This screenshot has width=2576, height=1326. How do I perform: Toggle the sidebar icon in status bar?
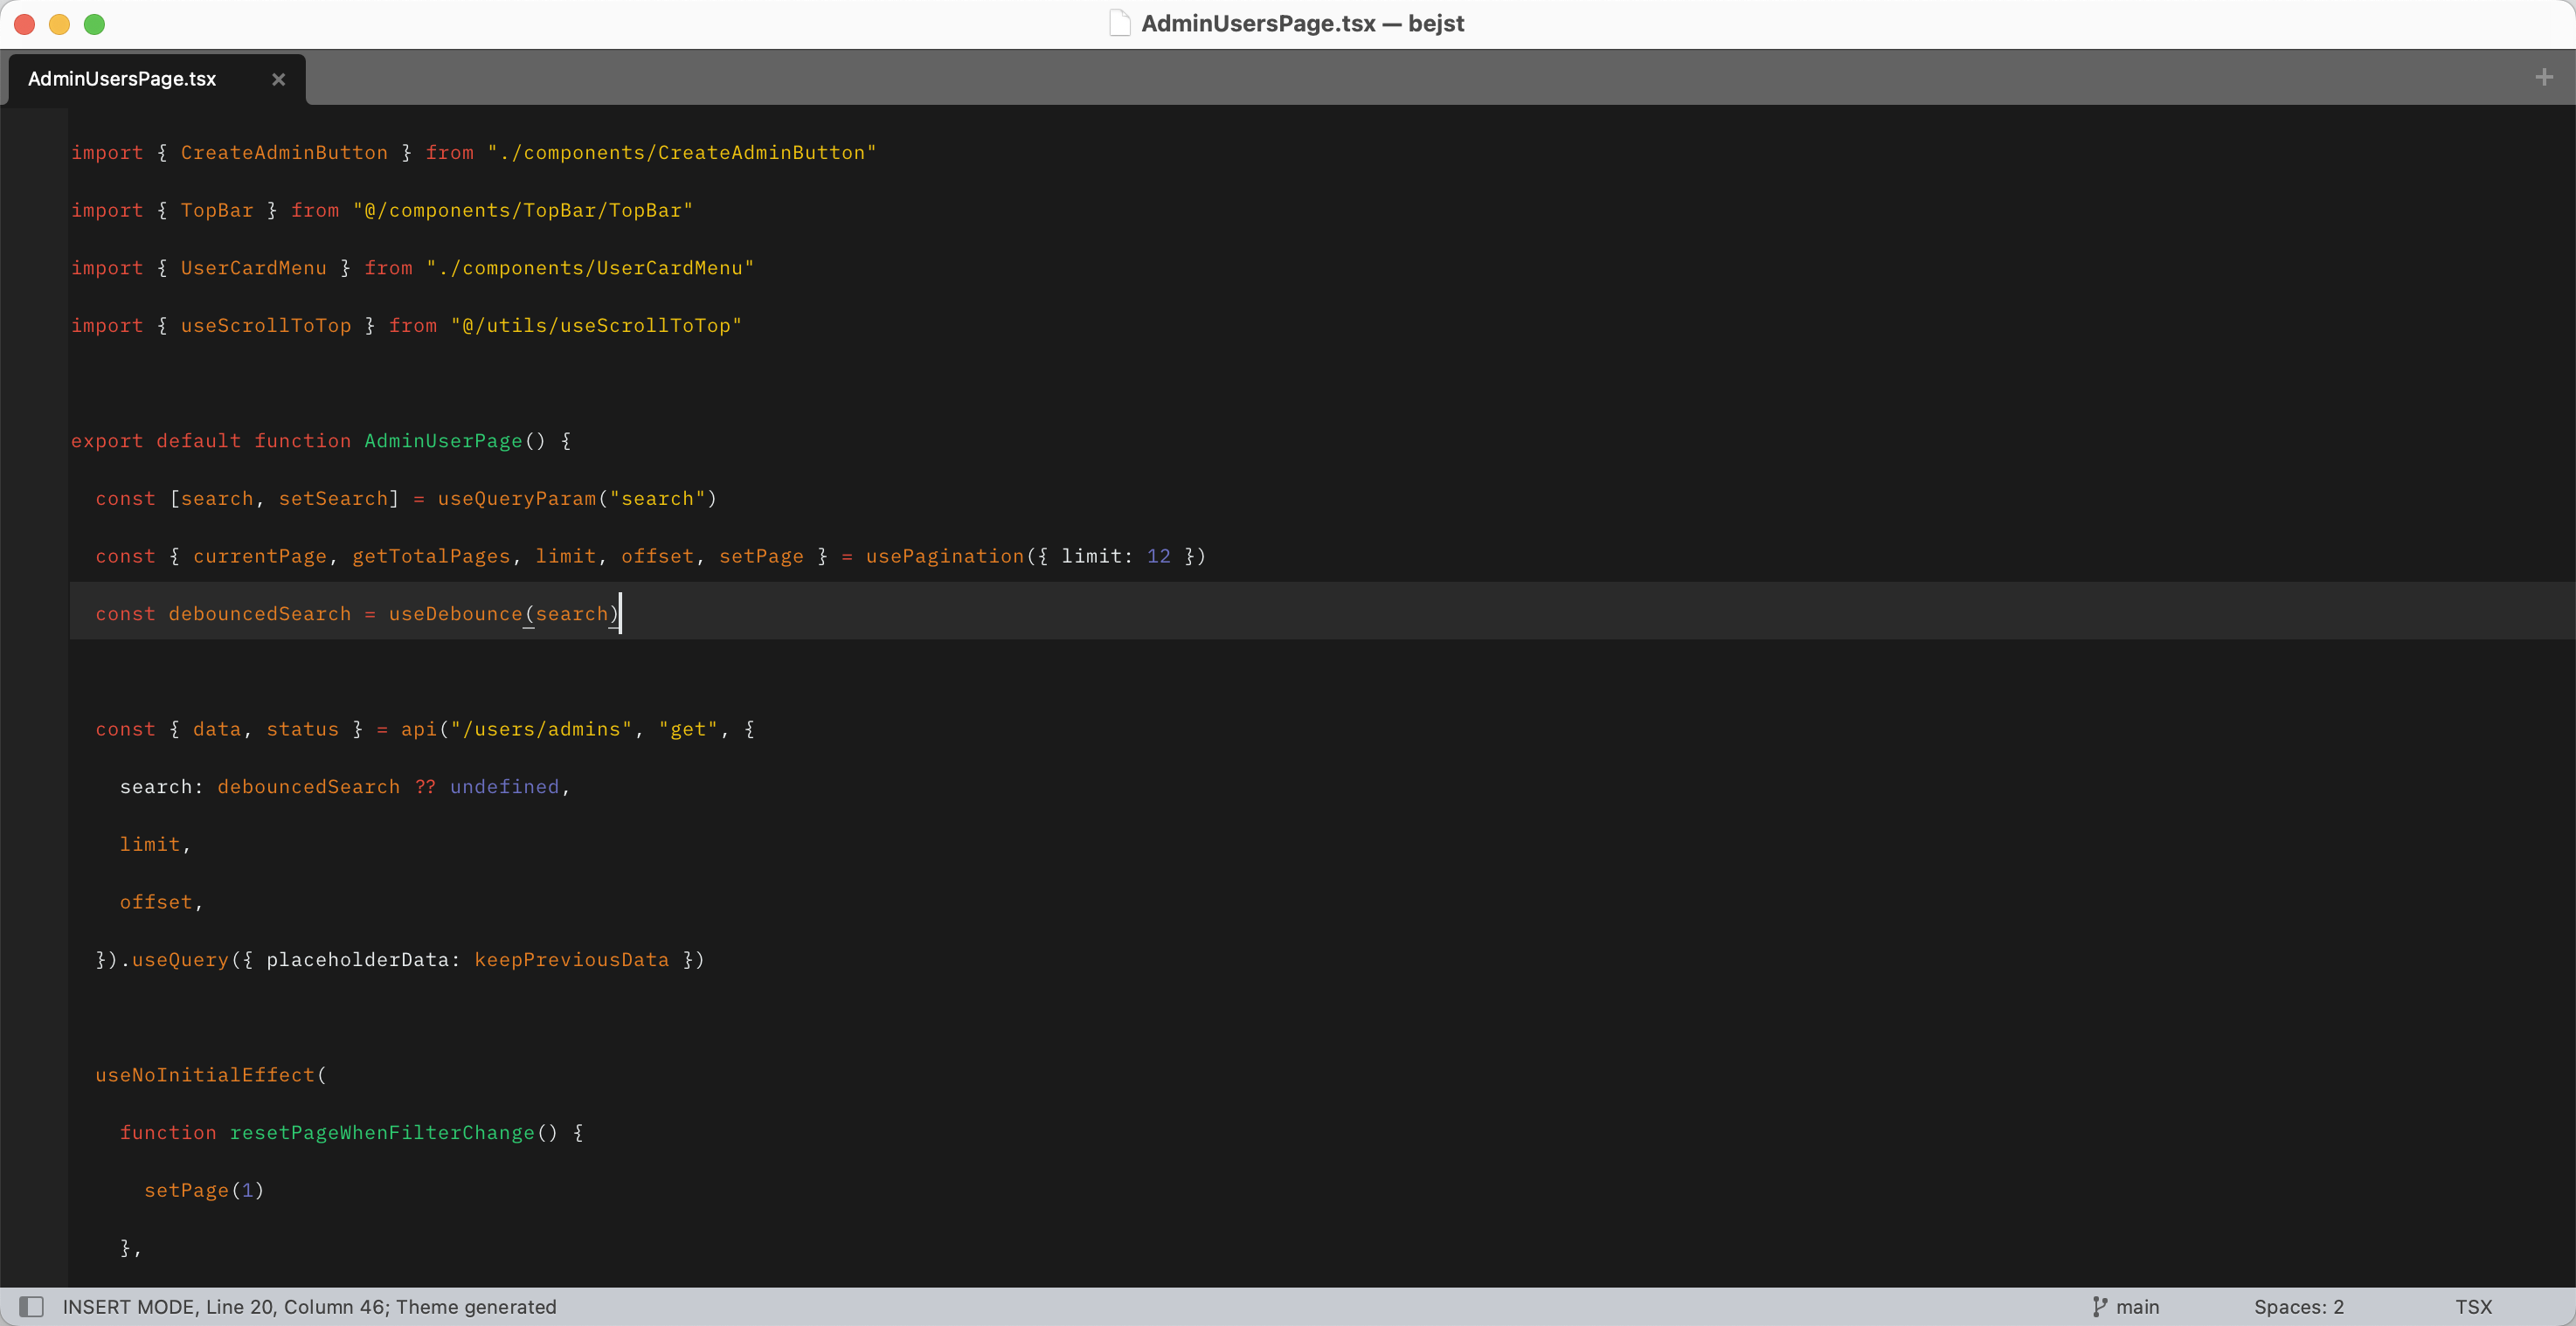32,1306
